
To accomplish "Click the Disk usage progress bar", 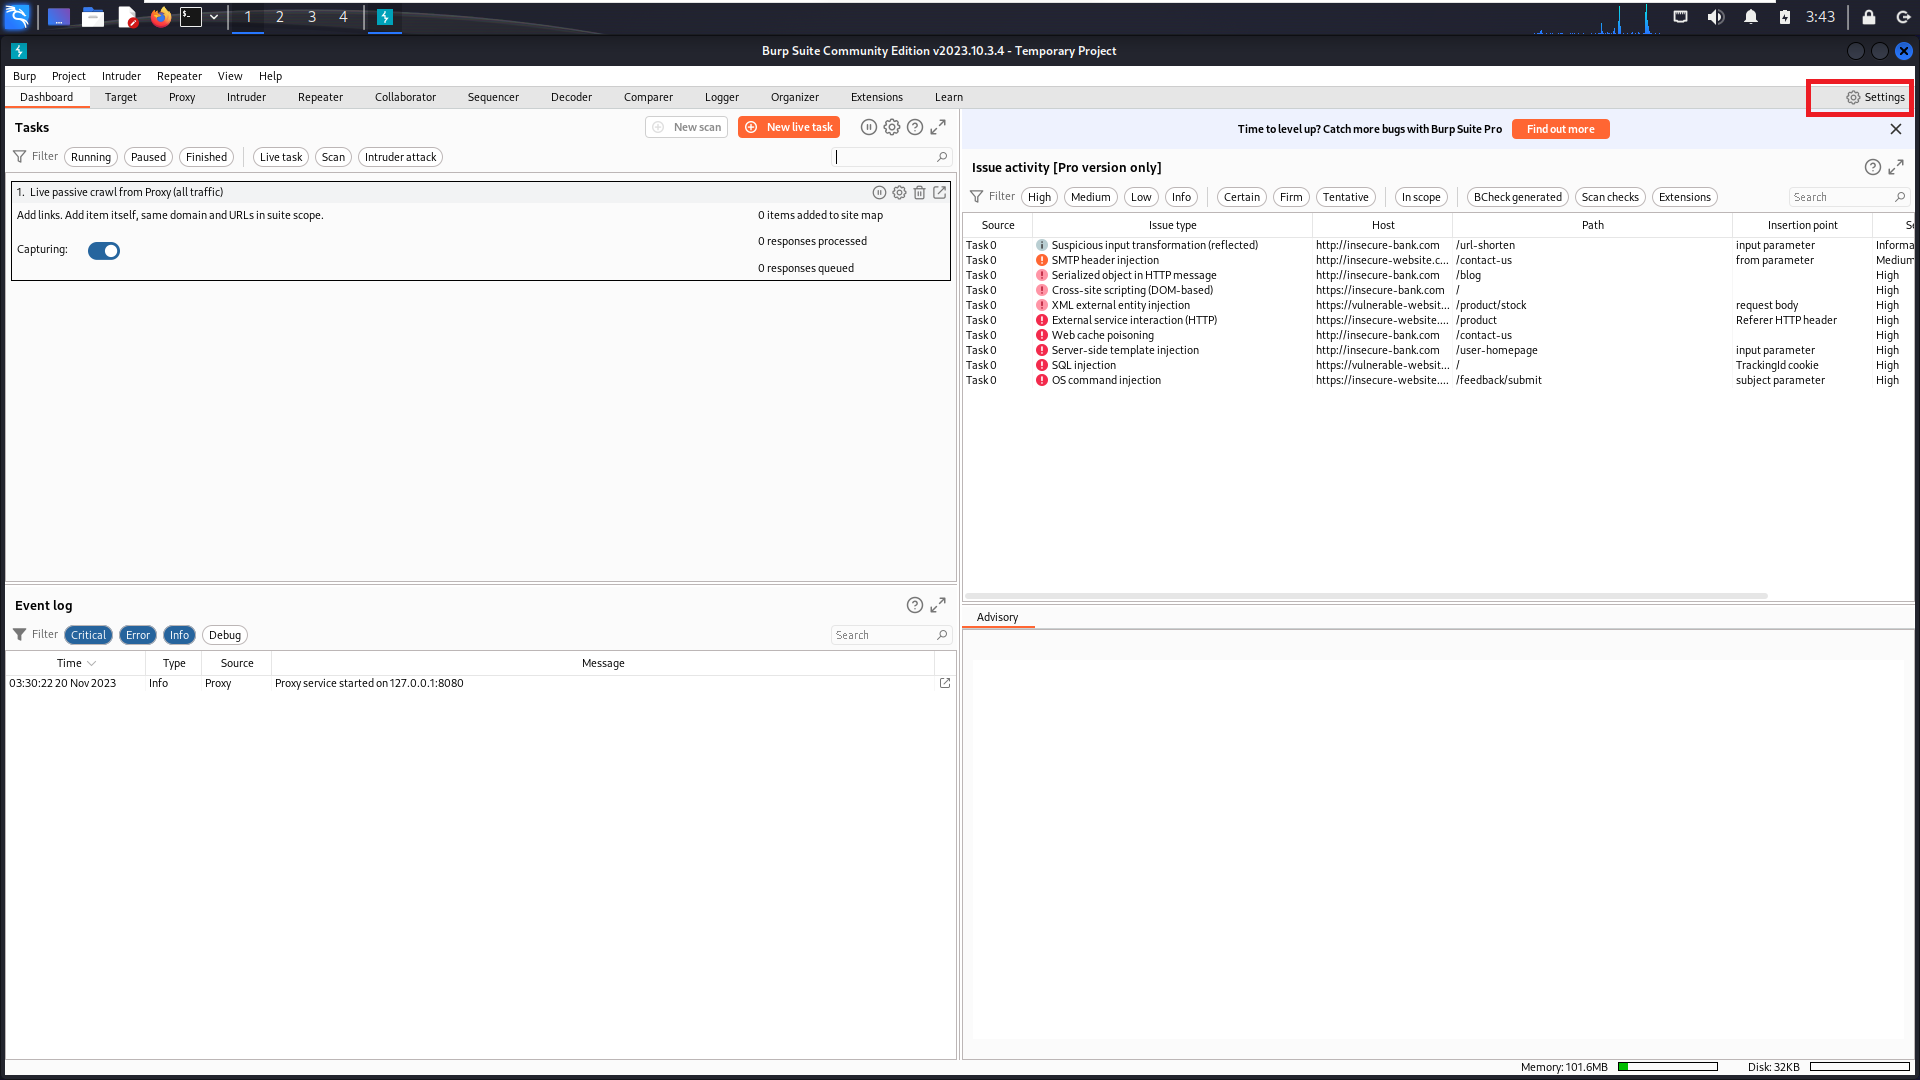I will coord(1859,1067).
